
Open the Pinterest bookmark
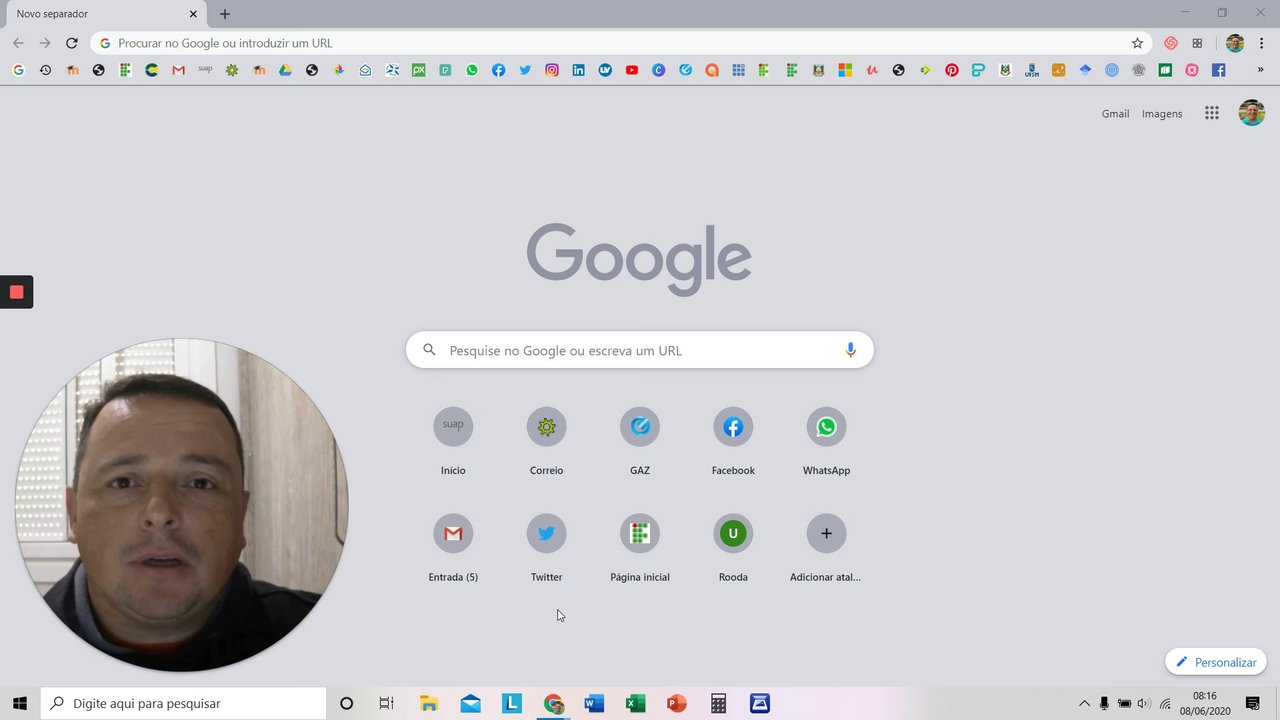coord(952,70)
